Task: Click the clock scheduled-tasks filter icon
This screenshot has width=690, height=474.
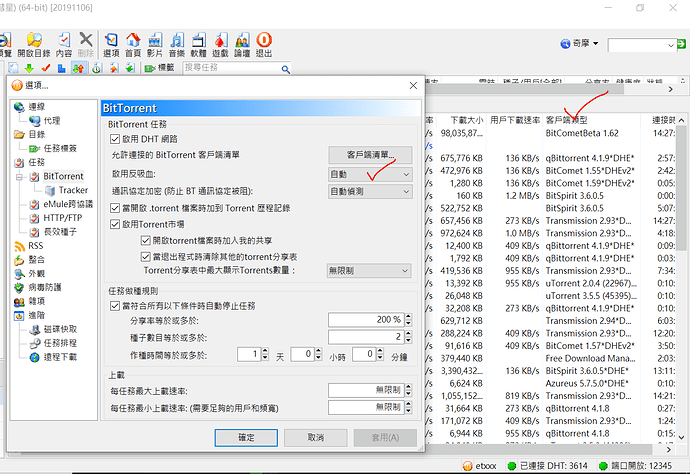Action: tap(97, 68)
